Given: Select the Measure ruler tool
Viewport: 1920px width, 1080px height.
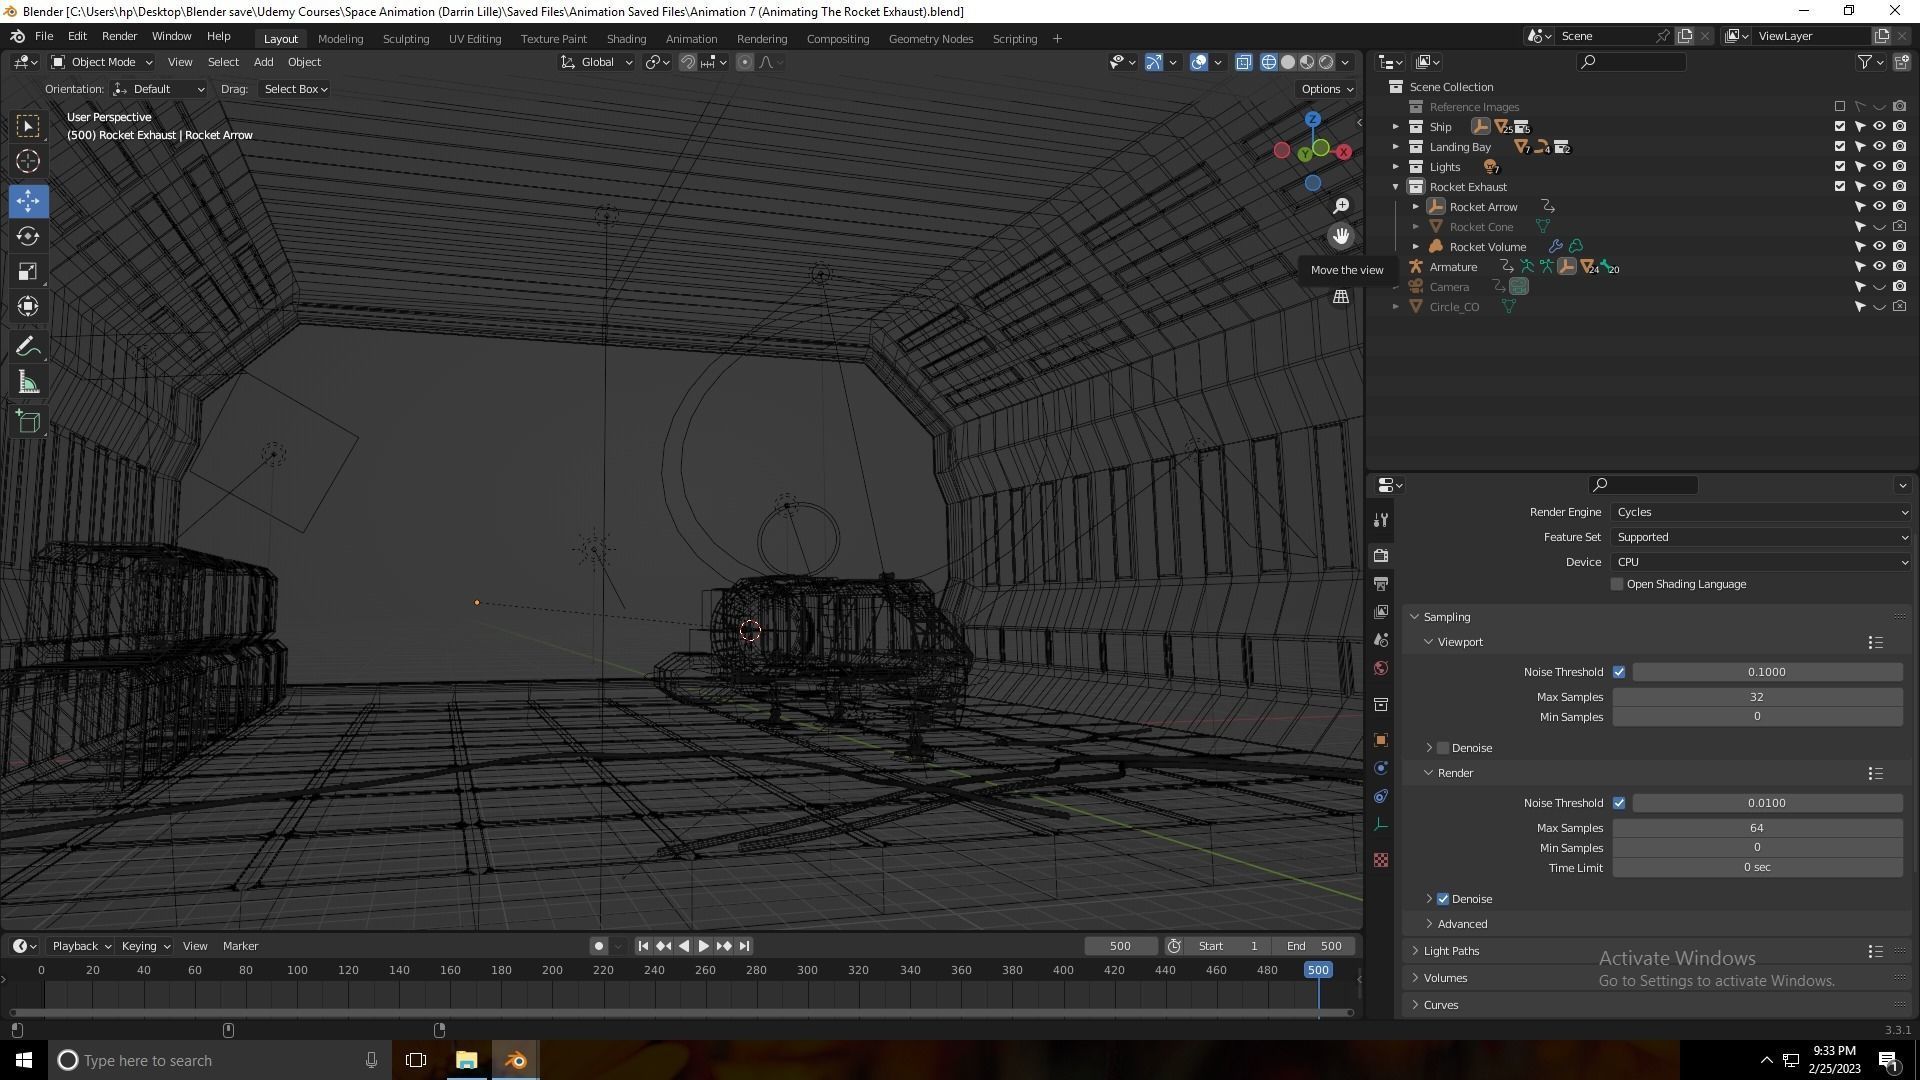Looking at the screenshot, I should coord(28,382).
